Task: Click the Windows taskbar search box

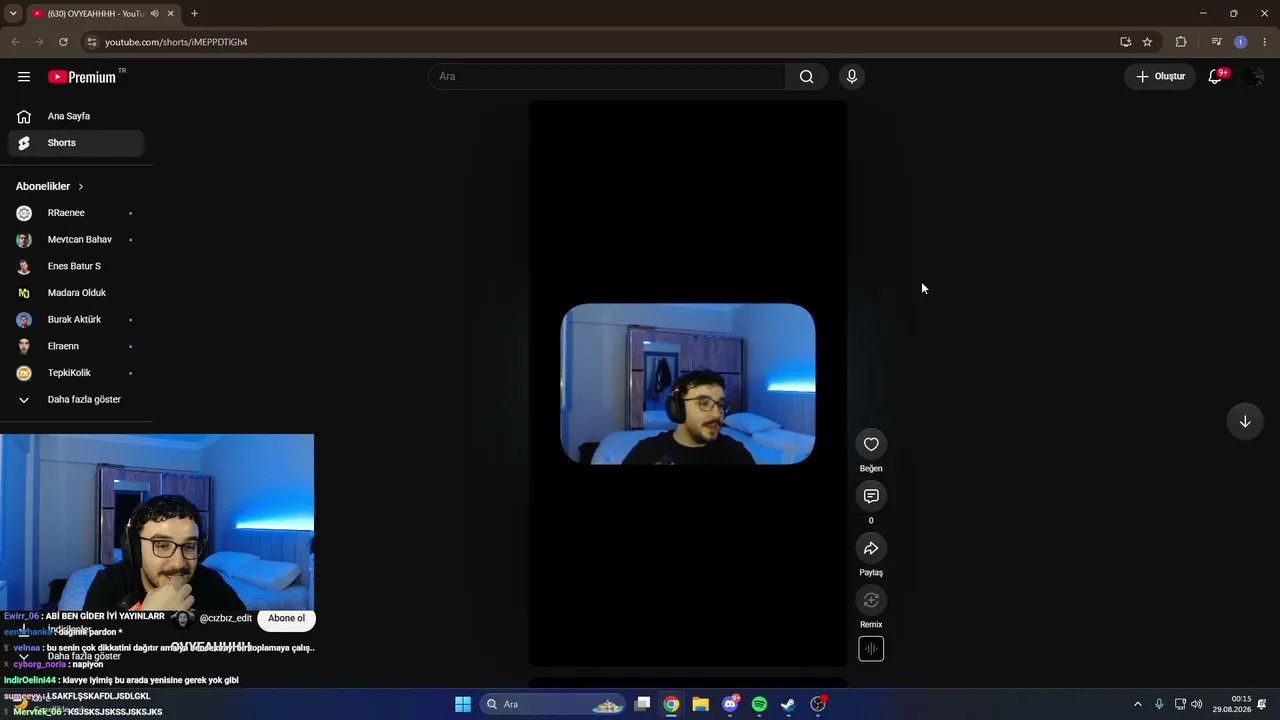Action: 553,704
